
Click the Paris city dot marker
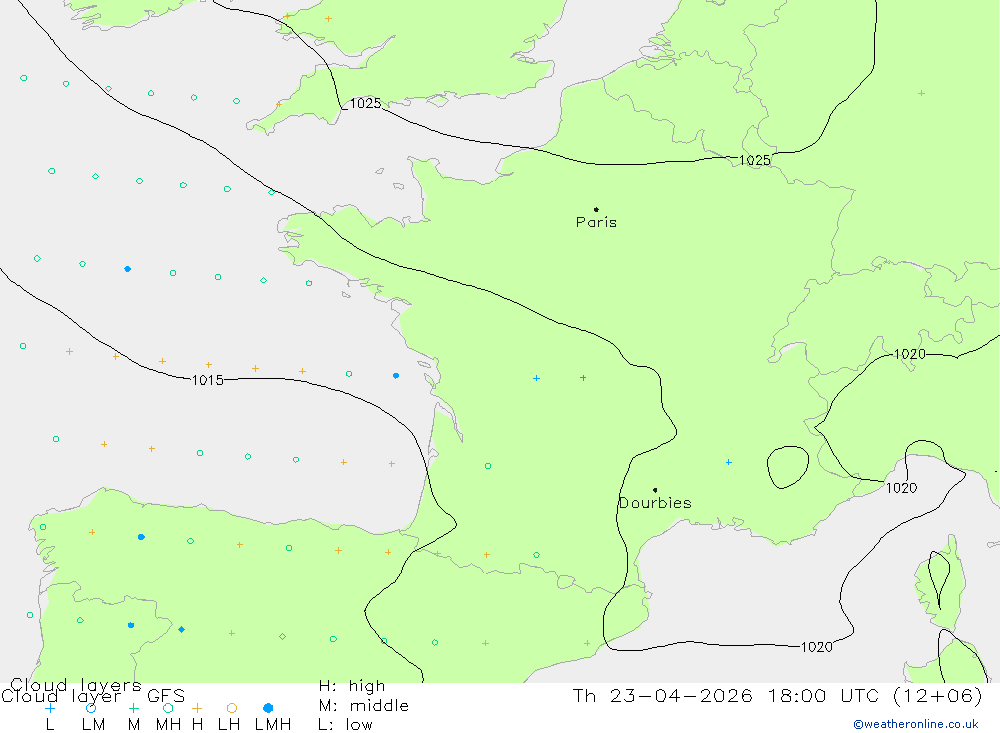click(x=596, y=209)
